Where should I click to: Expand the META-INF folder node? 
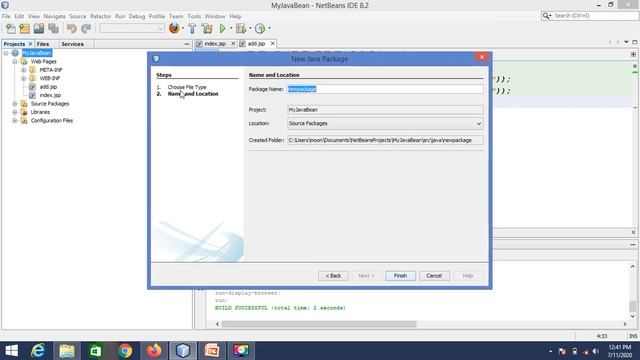24,70
